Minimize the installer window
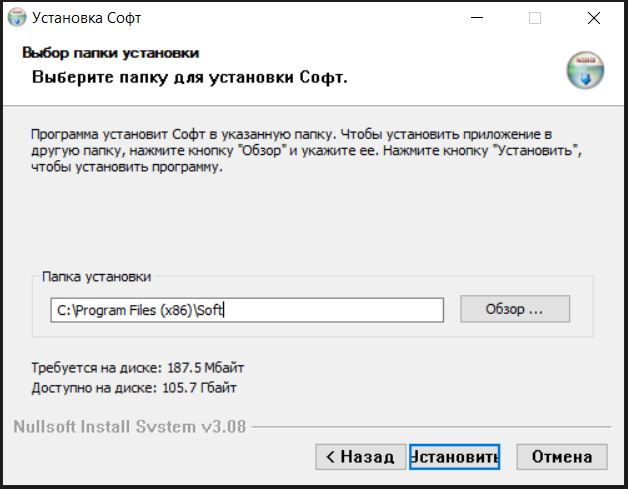This screenshot has height=489, width=628. click(477, 18)
